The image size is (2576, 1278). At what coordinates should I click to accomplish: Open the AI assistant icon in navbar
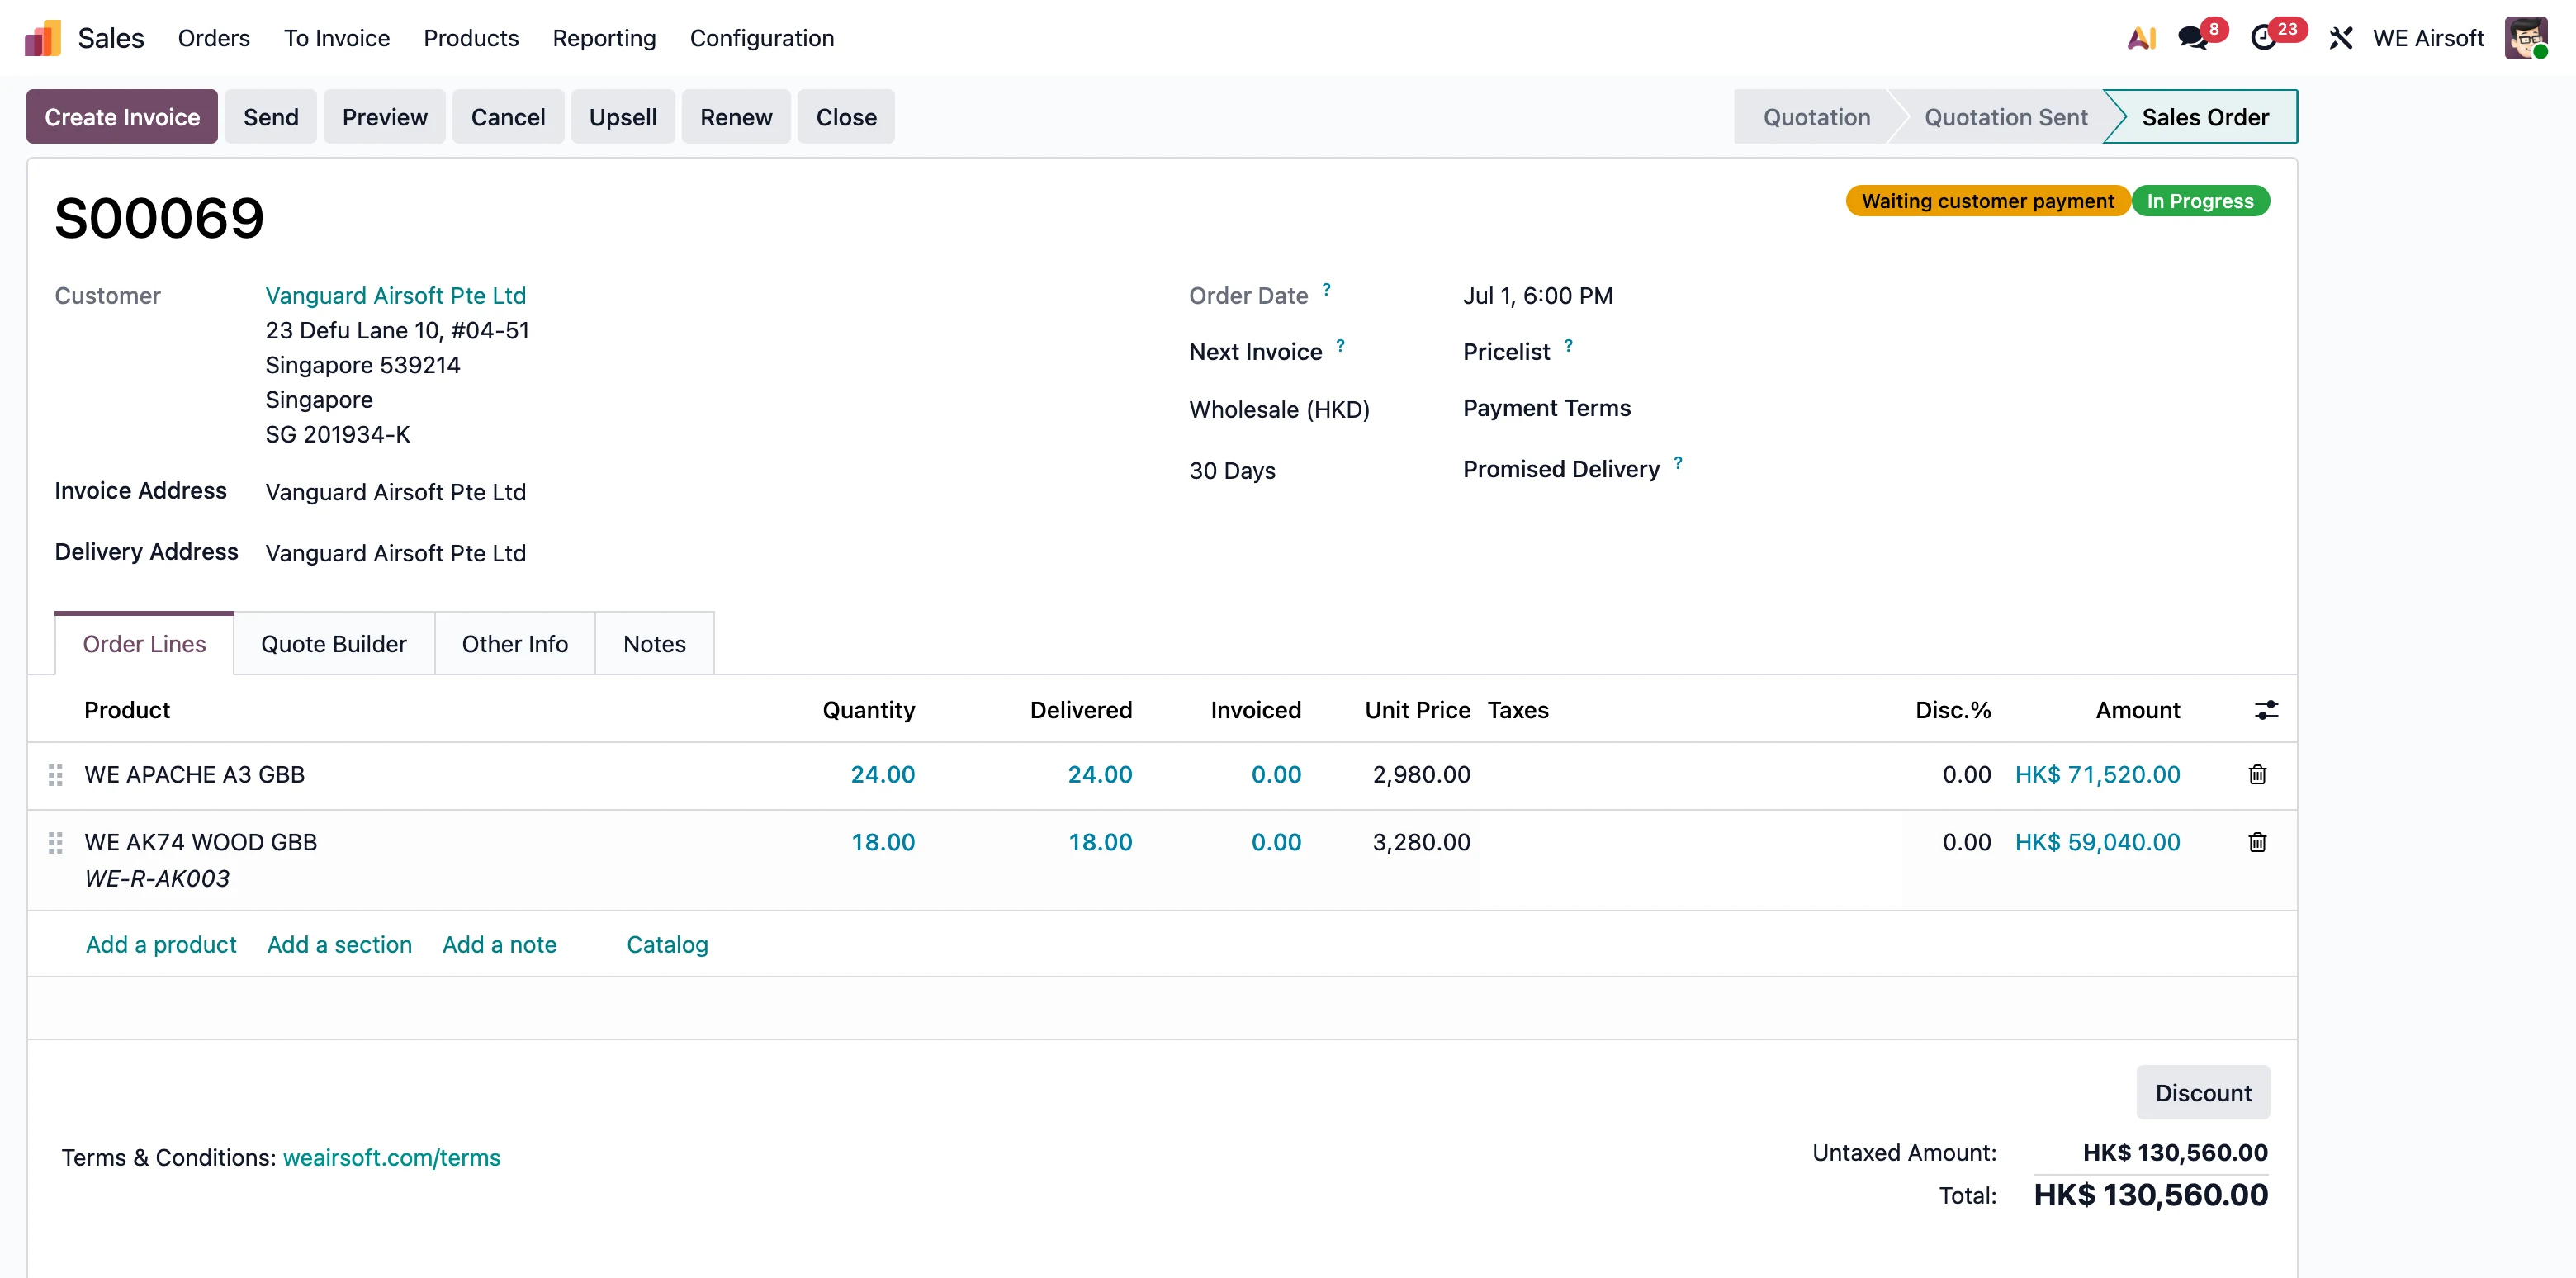[x=2141, y=38]
